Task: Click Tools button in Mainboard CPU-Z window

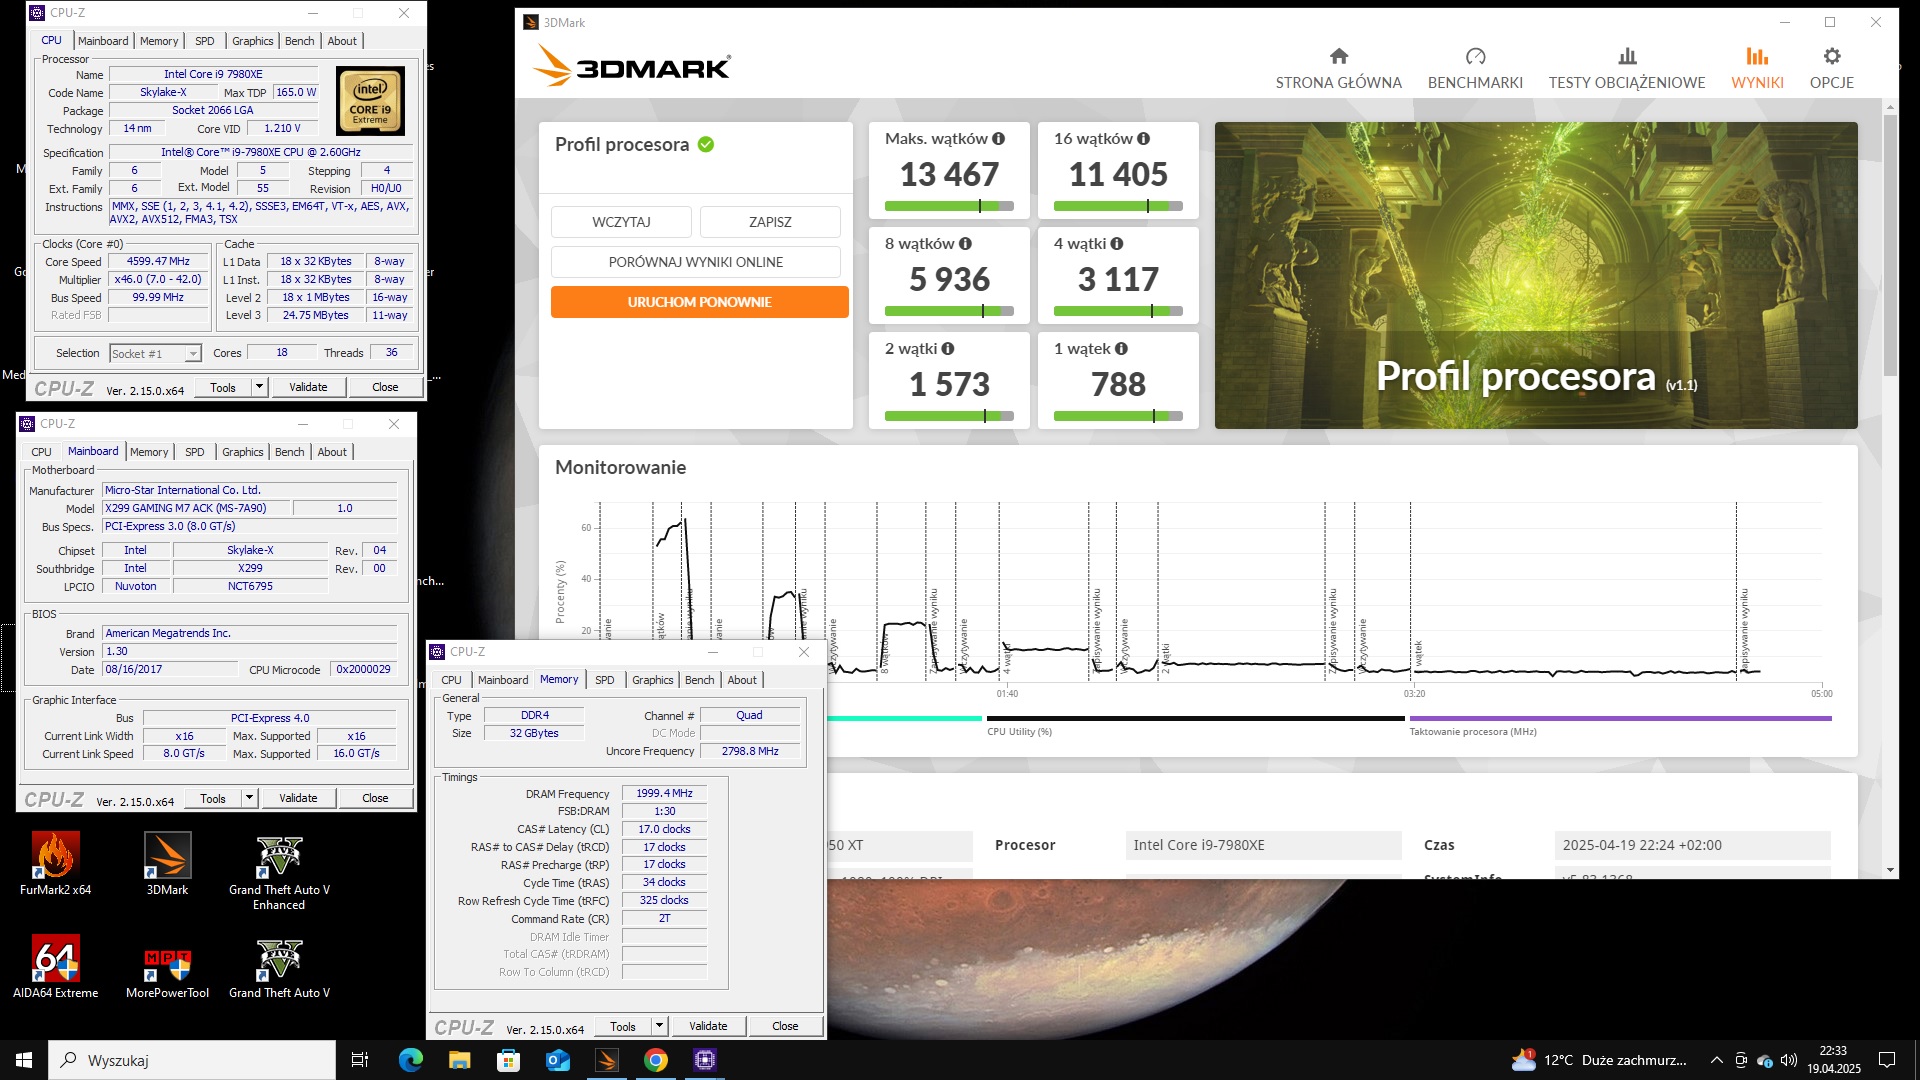Action: tap(212, 798)
